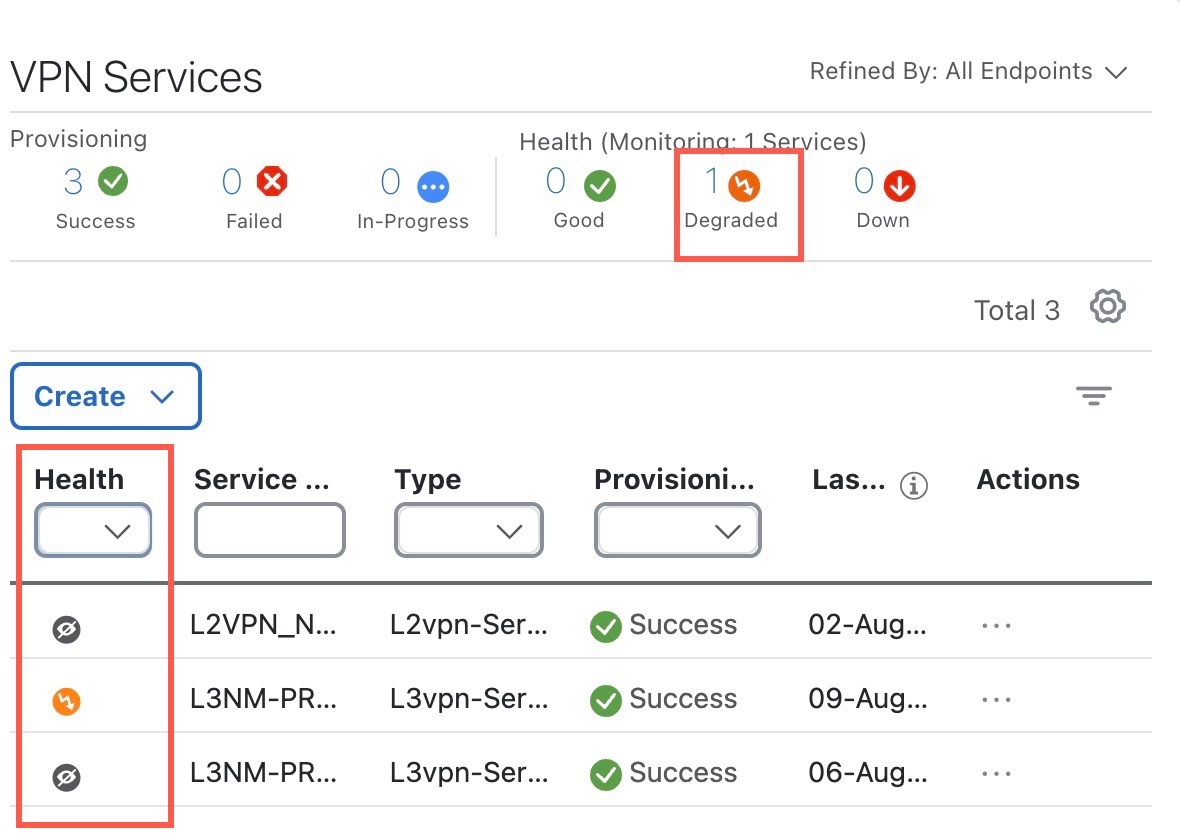This screenshot has height=838, width=1180.
Task: Open the Create dropdown button
Action: (105, 396)
